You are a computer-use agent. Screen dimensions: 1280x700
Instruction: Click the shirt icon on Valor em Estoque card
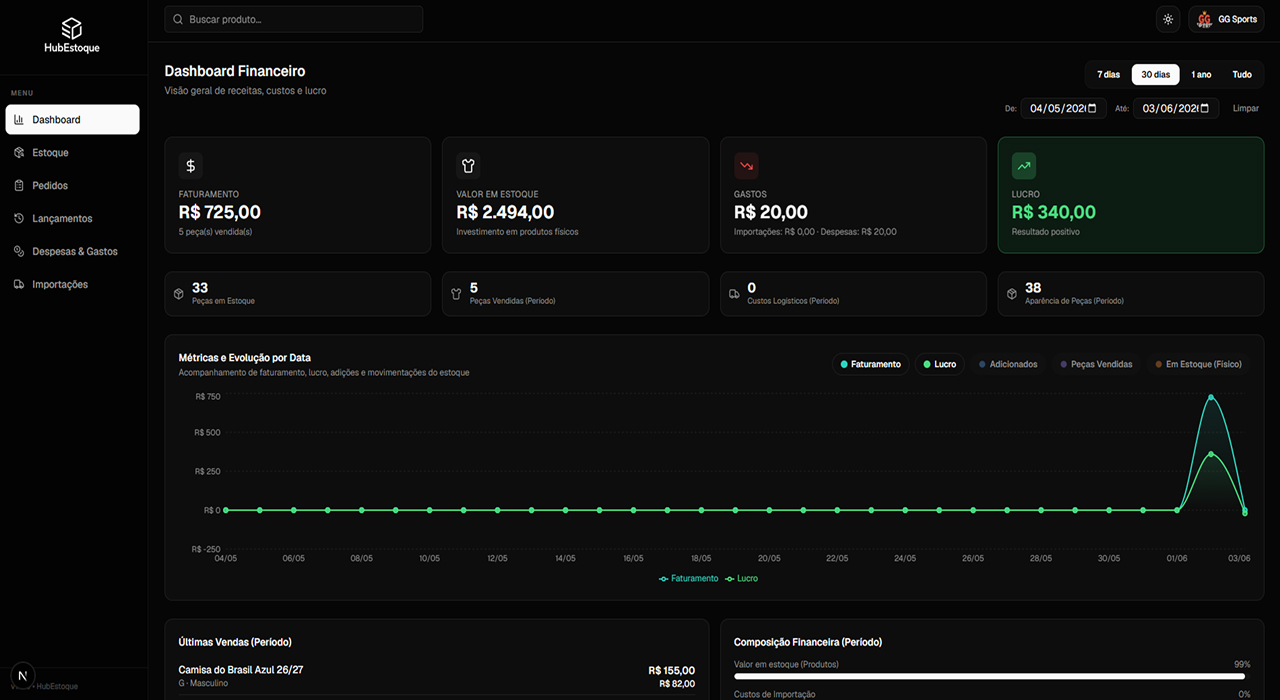[469, 165]
